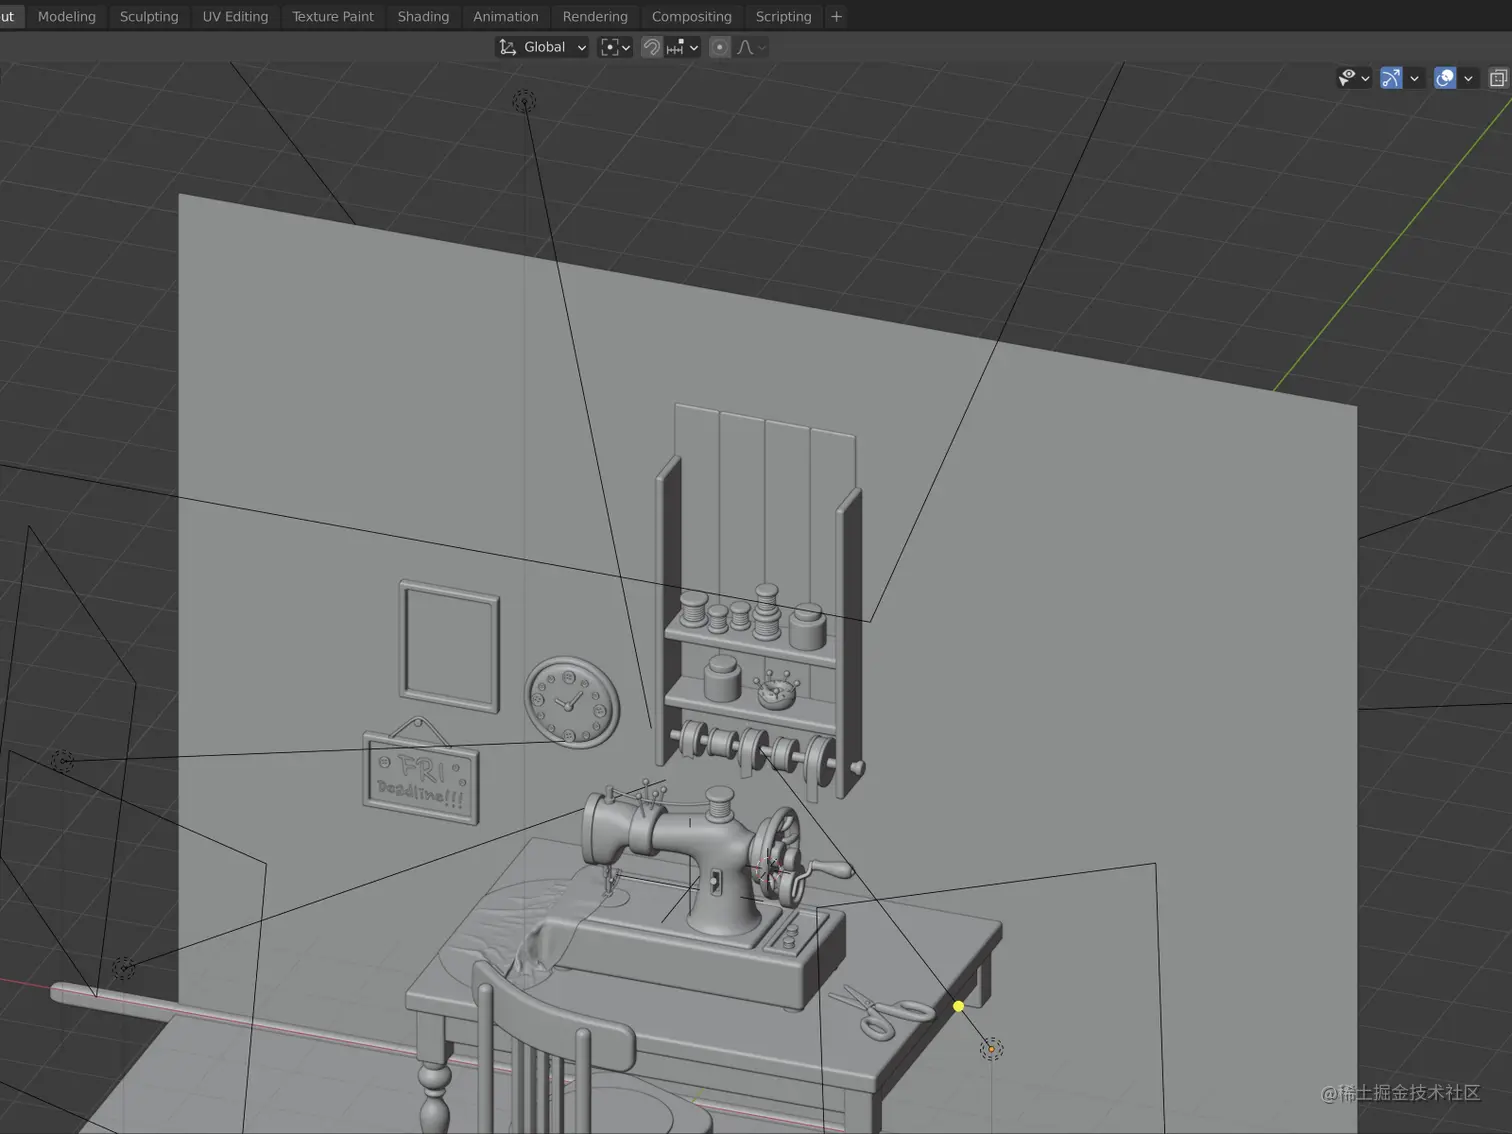Open the Compositing workspace tab
The height and width of the screenshot is (1134, 1512).
(691, 16)
